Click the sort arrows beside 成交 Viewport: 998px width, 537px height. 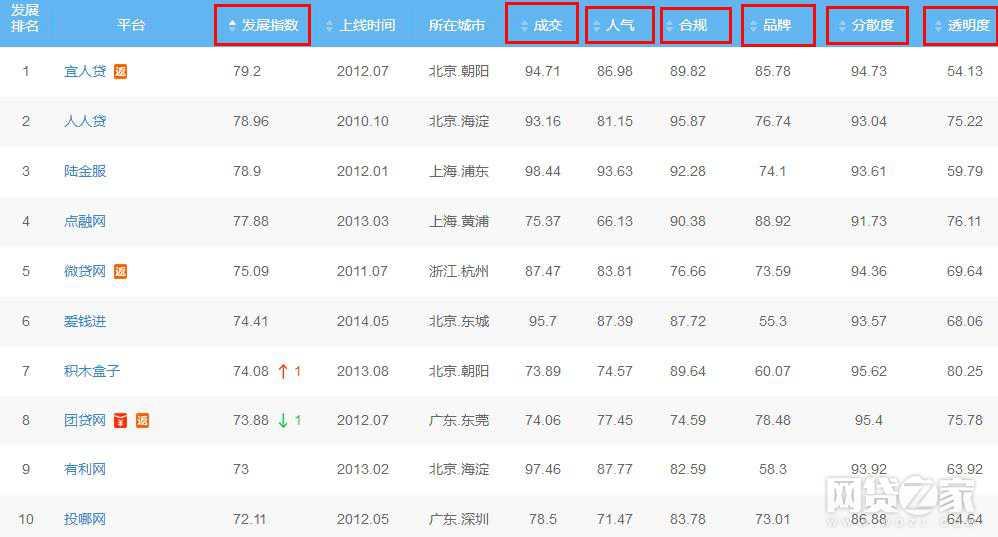[x=524, y=25]
